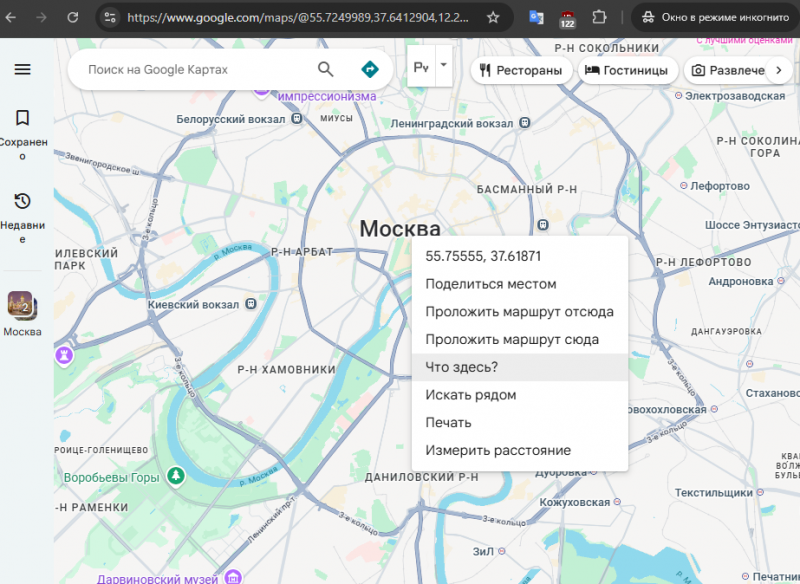View site information in the address bar
The image size is (800, 584).
[110, 17]
